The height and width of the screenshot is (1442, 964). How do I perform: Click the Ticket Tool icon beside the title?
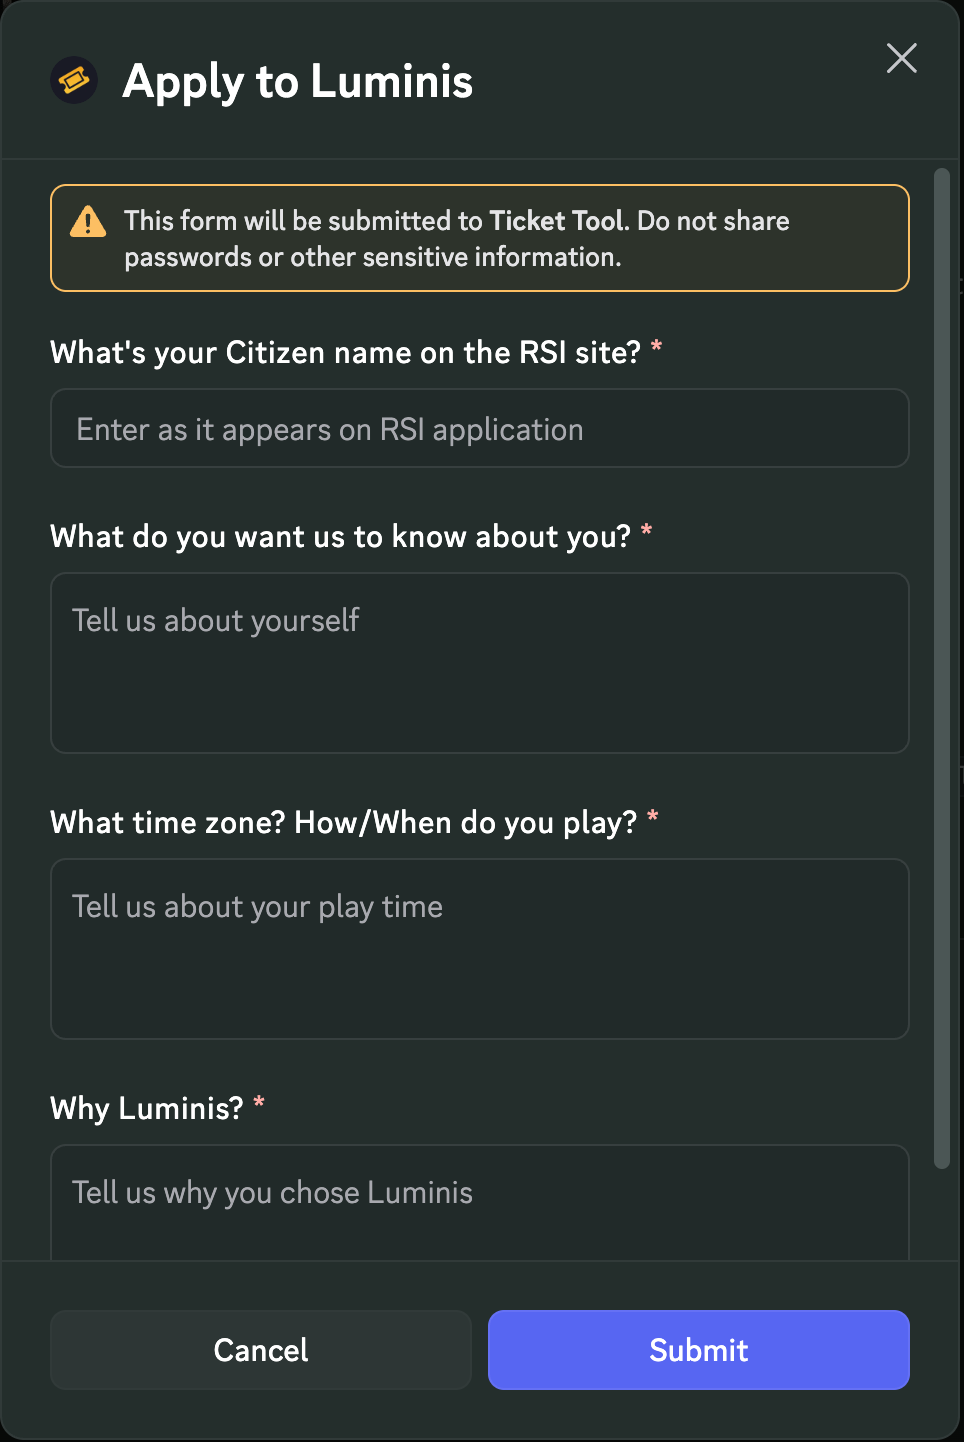tap(74, 80)
